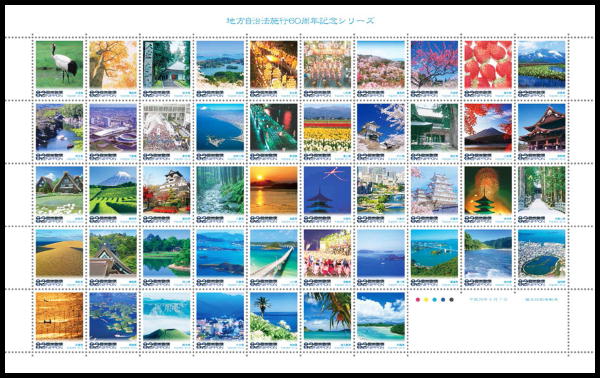Click the long bridge over turquoise sea stamp
Screen dimensions: 600x378
coord(274,257)
